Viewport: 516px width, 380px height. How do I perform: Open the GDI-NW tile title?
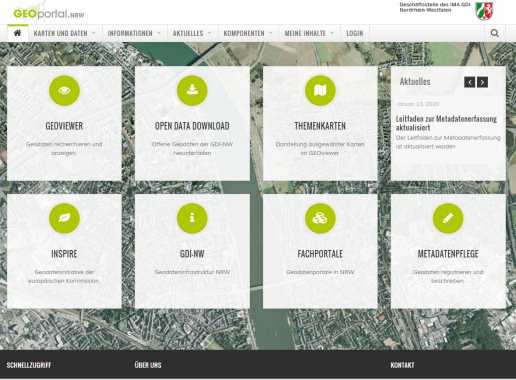point(192,254)
